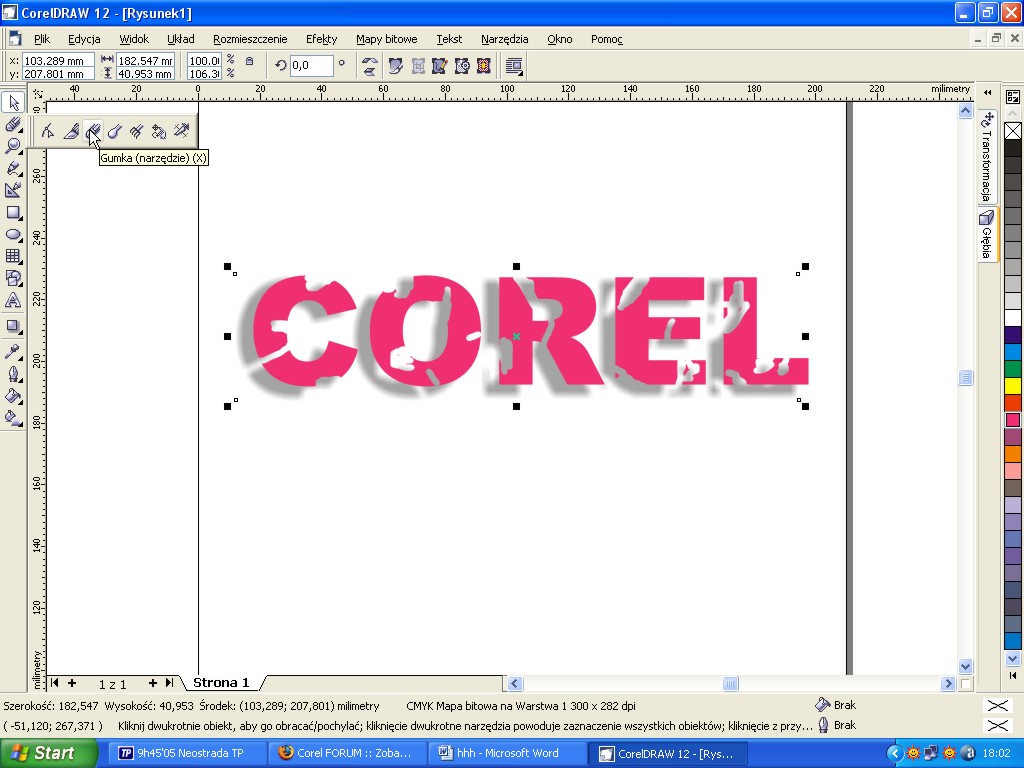The height and width of the screenshot is (768, 1024).
Task: Choose the Eyedropper tool
Action: 13,351
